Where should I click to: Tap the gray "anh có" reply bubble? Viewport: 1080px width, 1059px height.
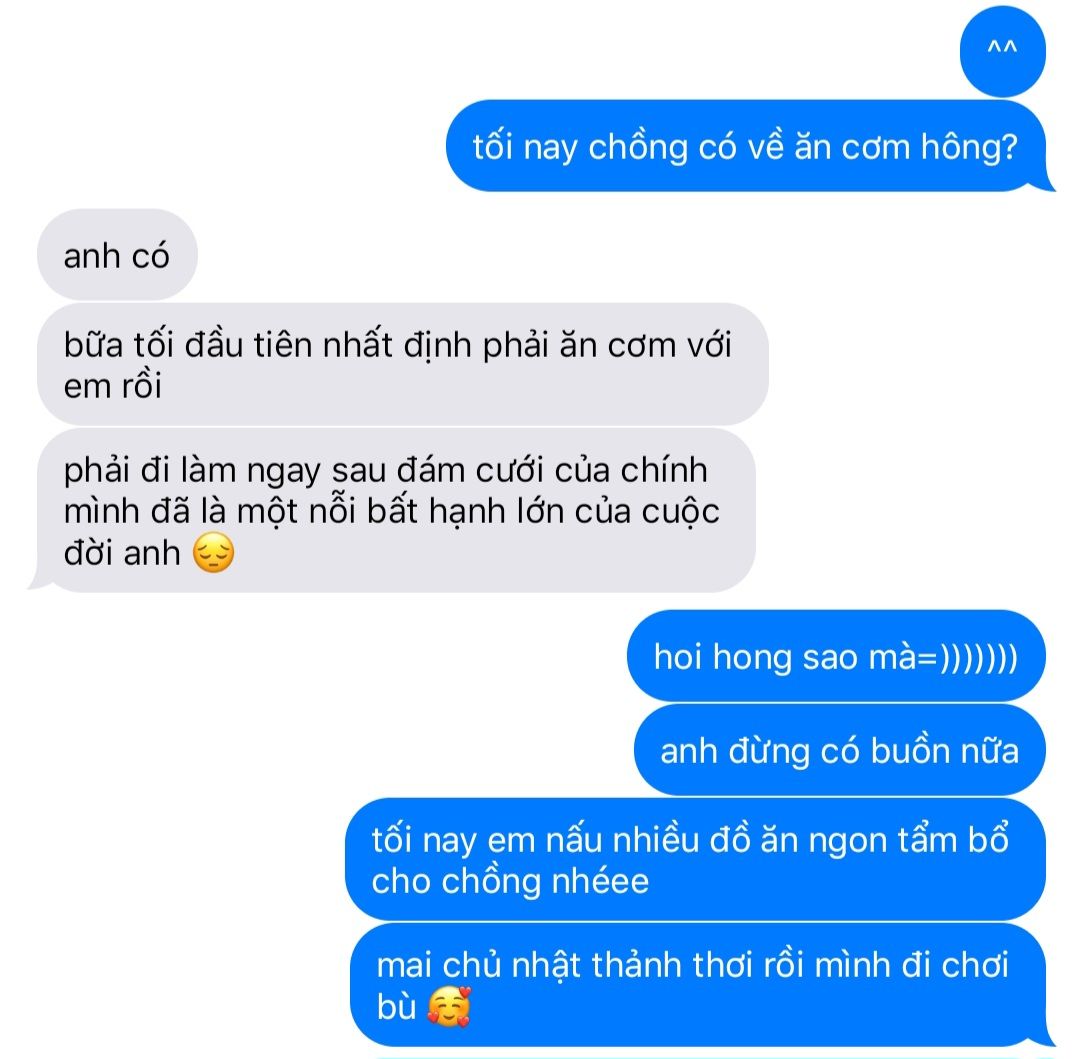[117, 255]
